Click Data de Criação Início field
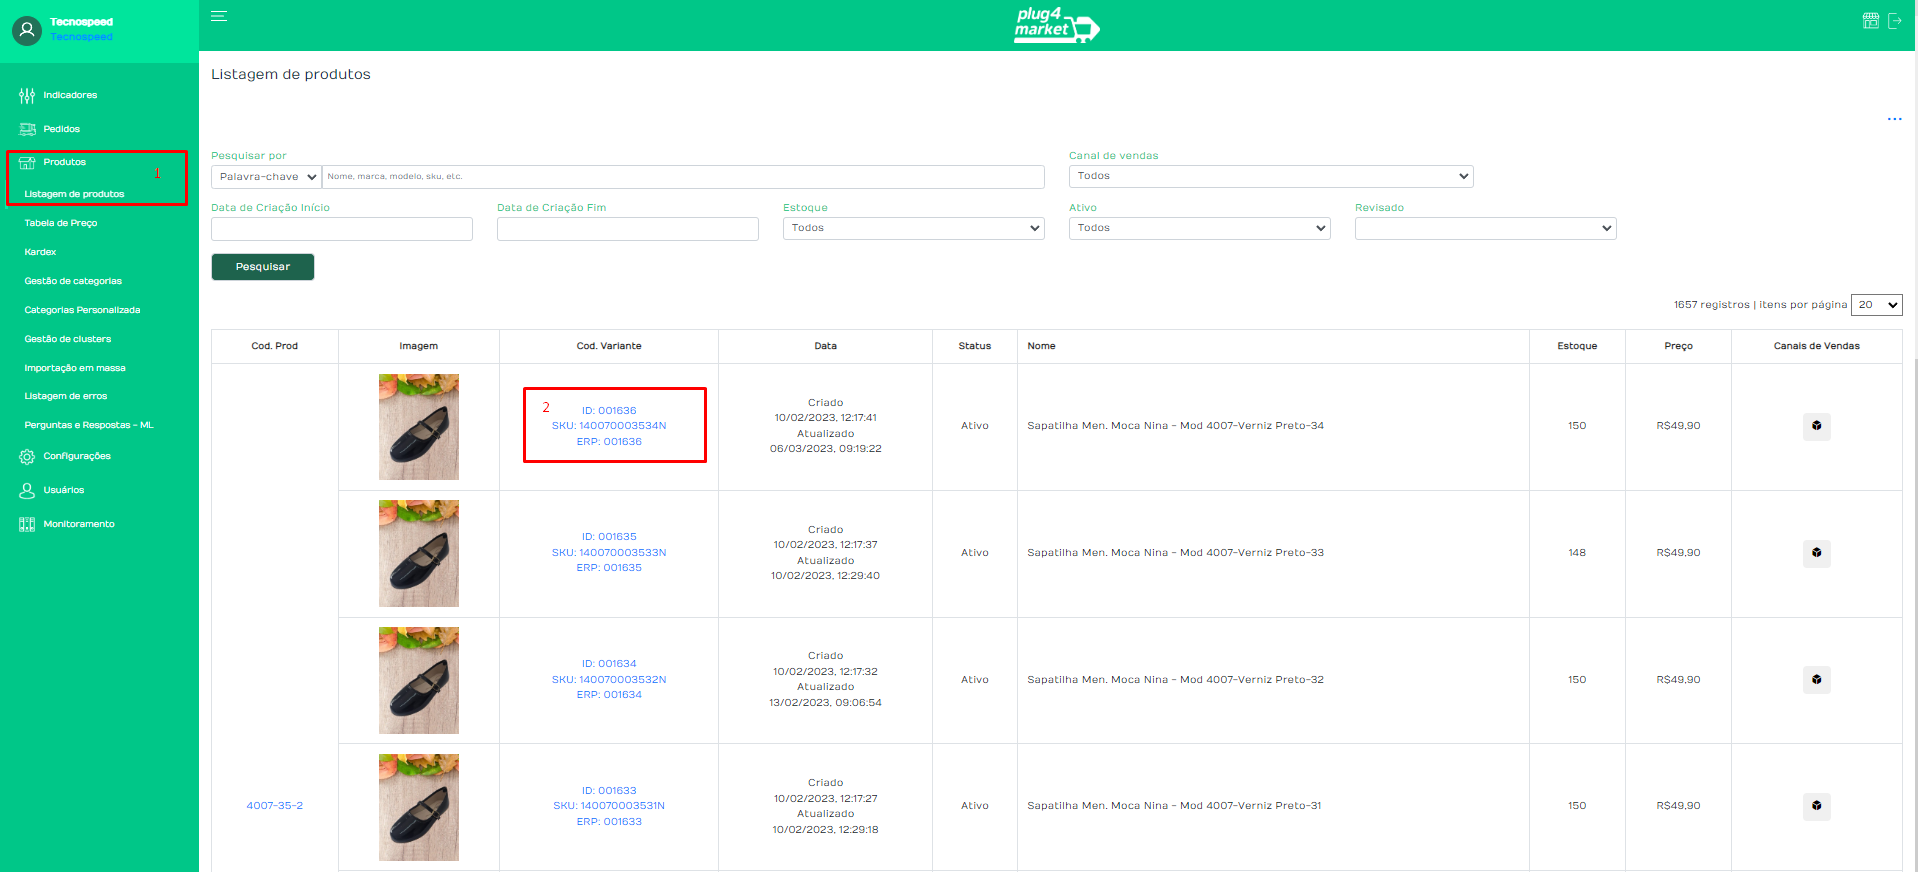 (342, 229)
